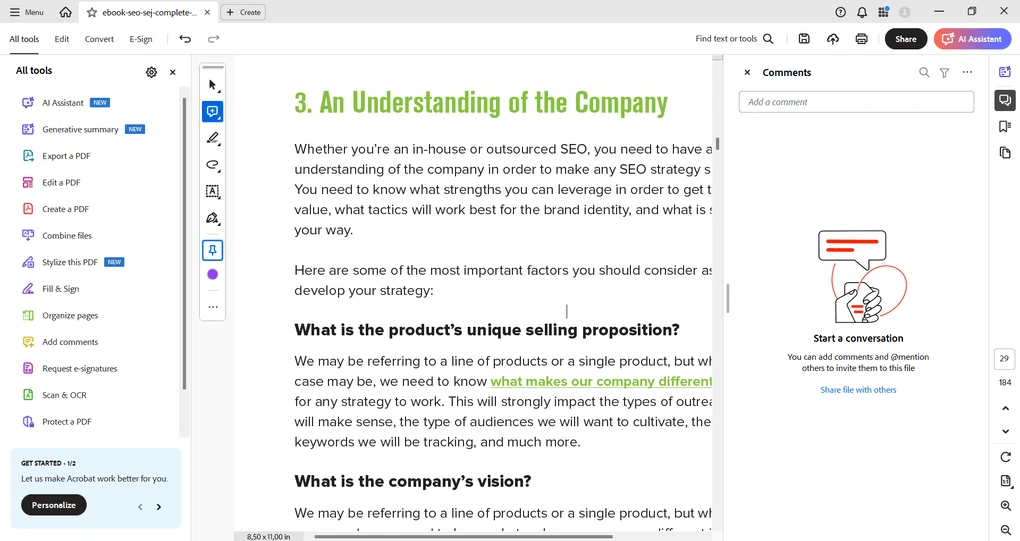
Task: Open the E-Sign menu tab
Action: click(141, 39)
